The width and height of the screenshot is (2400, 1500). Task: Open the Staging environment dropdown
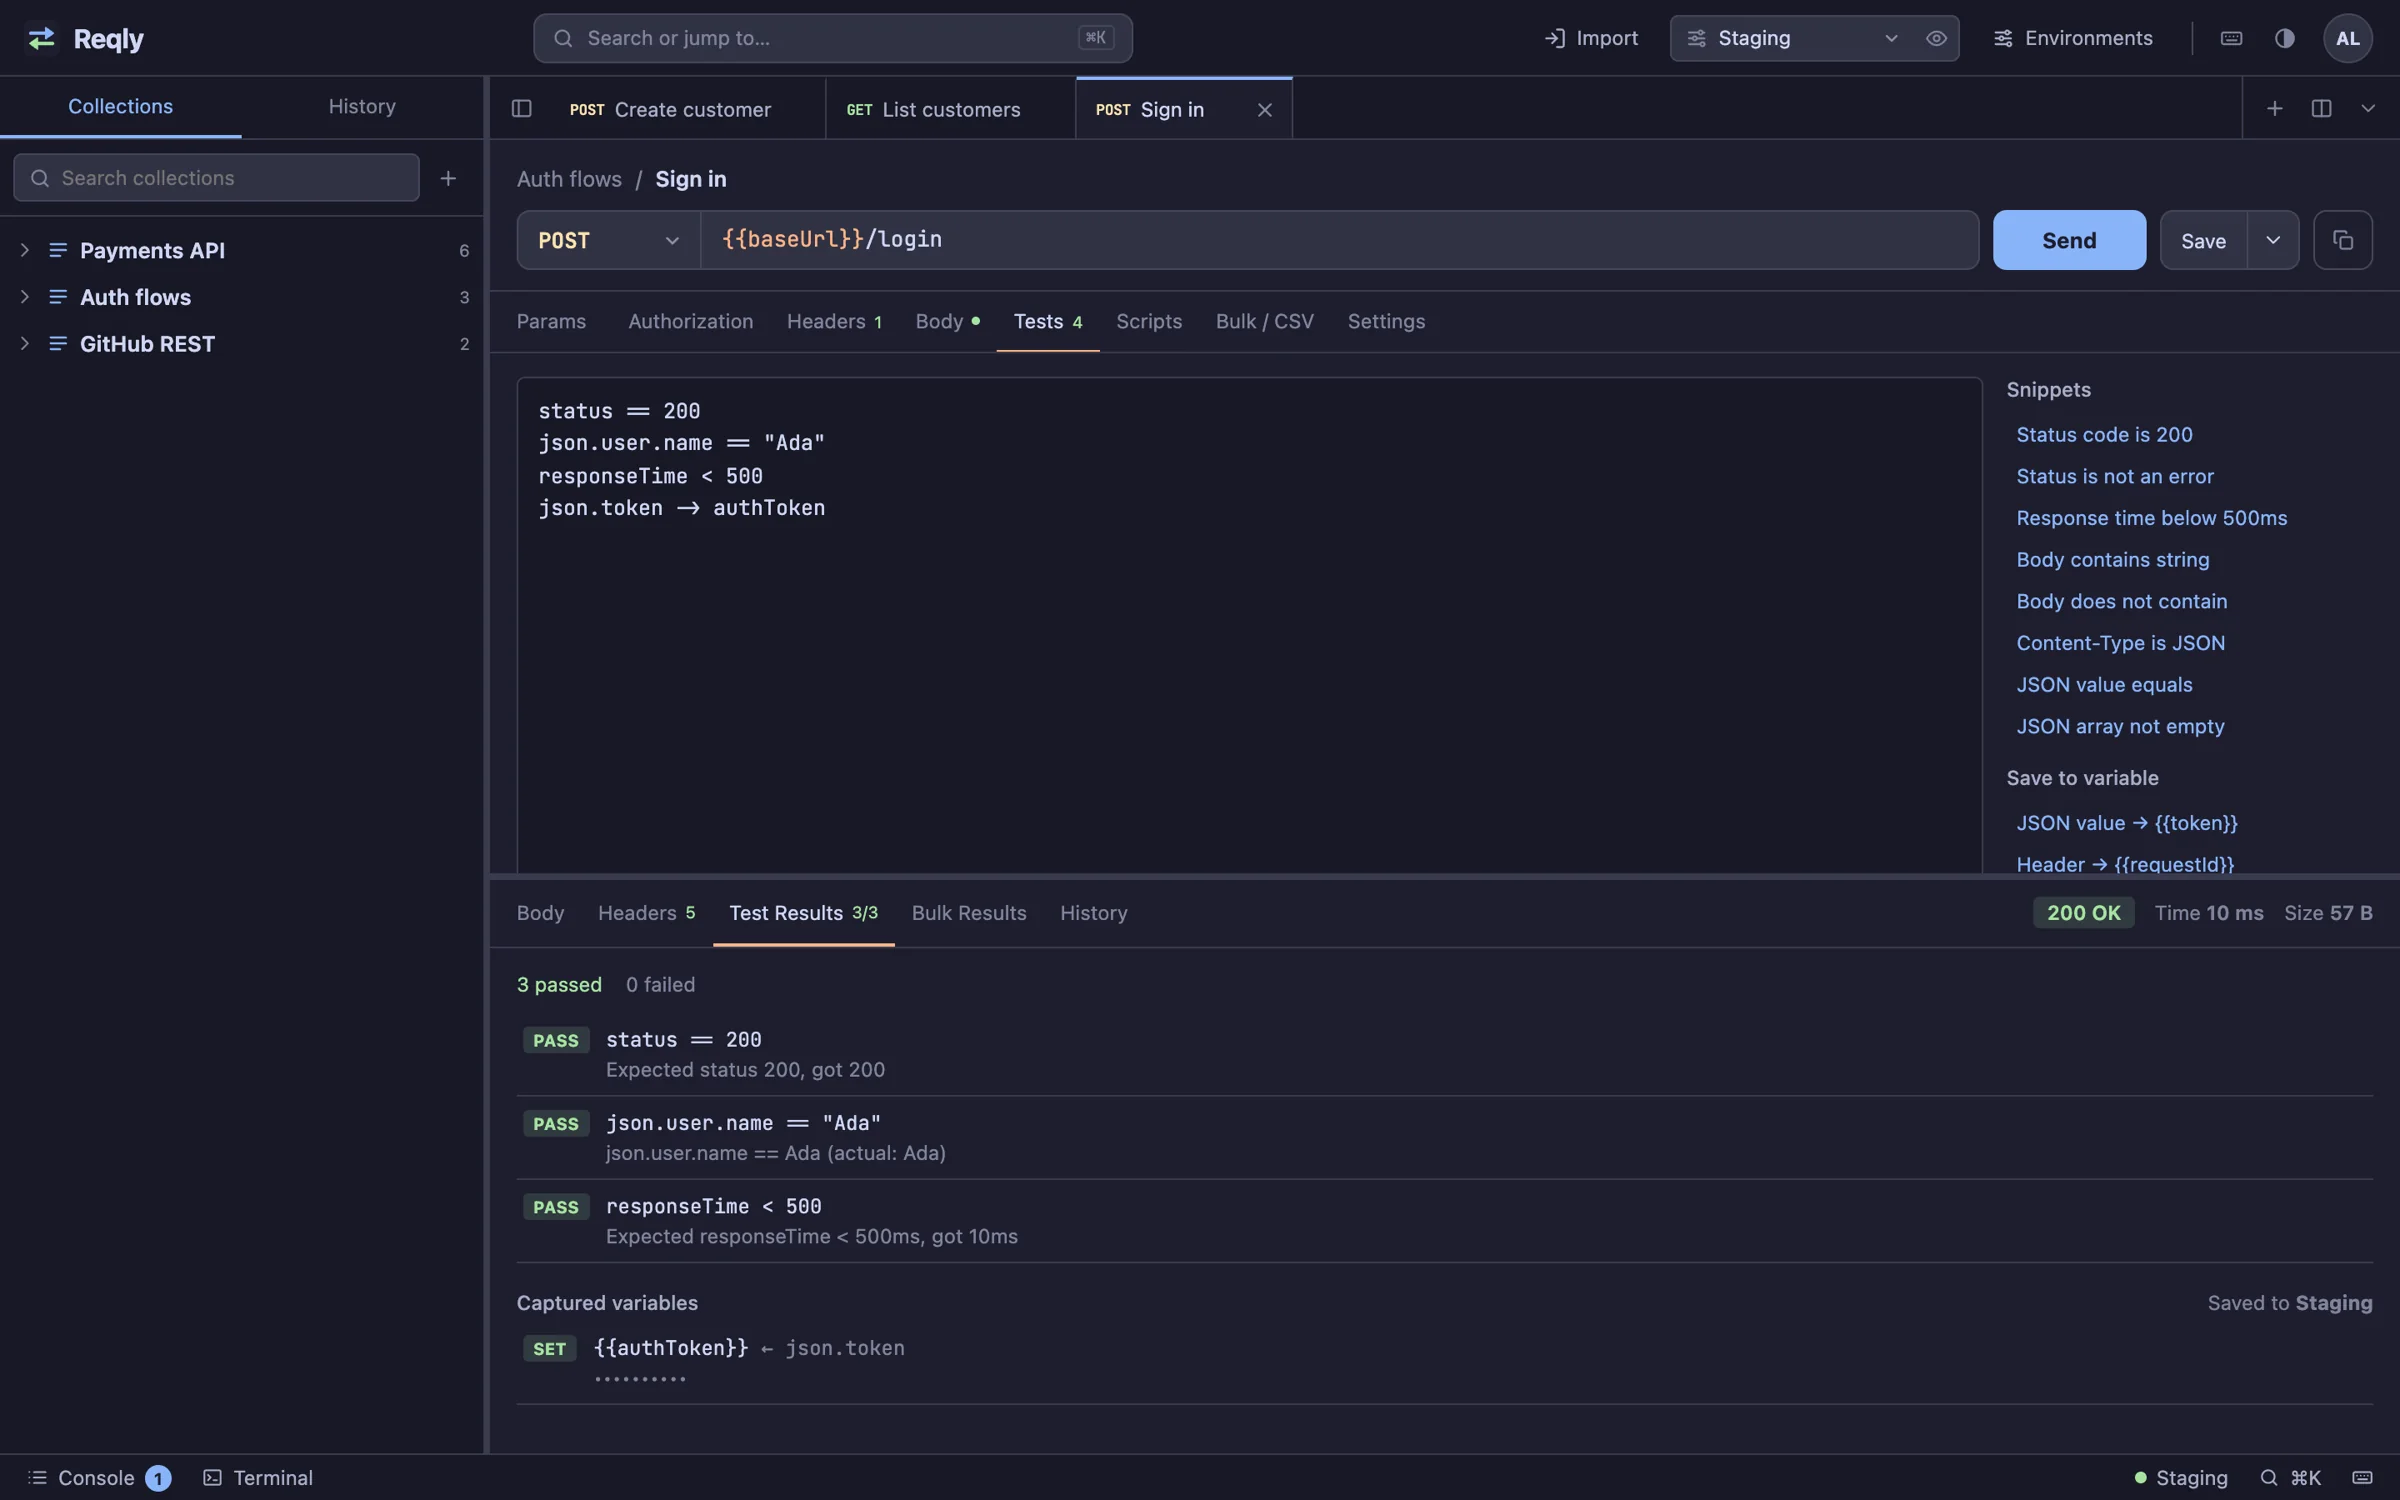pos(1794,38)
